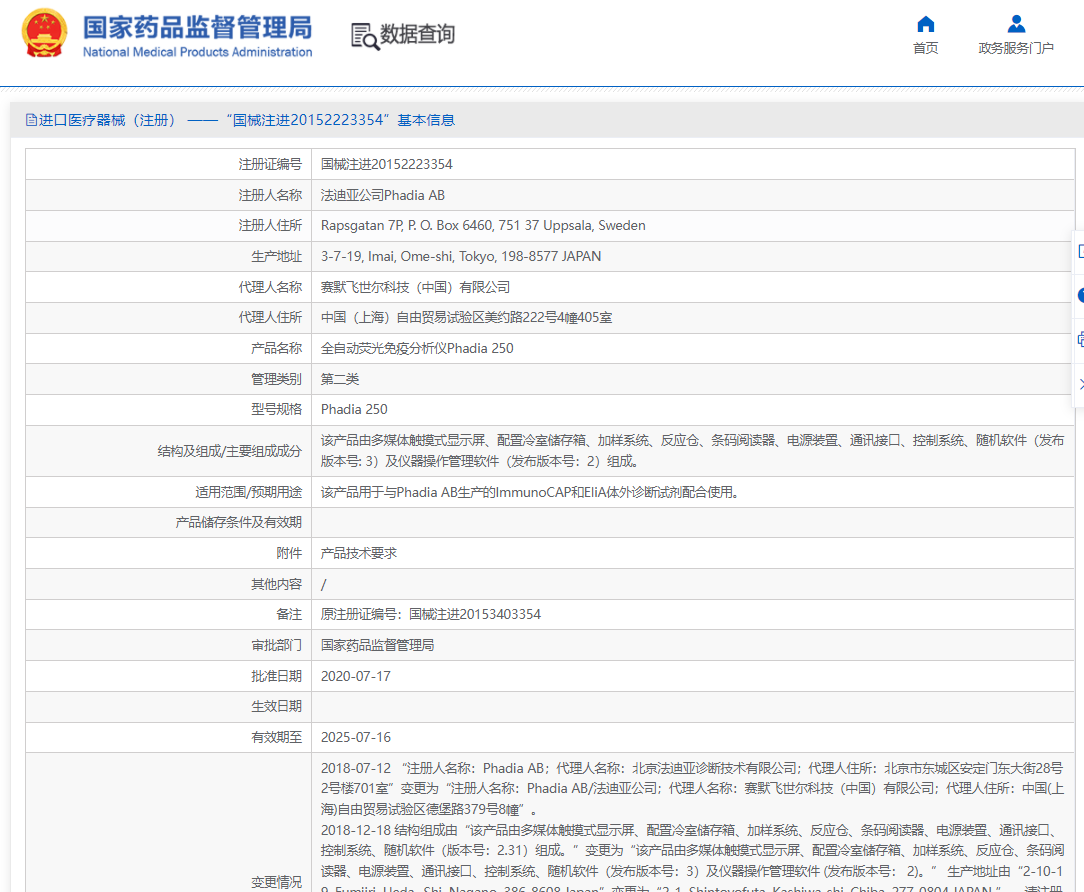Image resolution: width=1084 pixels, height=892 pixels.
Task: Select the 注册证编号 row label
Action: pos(270,165)
